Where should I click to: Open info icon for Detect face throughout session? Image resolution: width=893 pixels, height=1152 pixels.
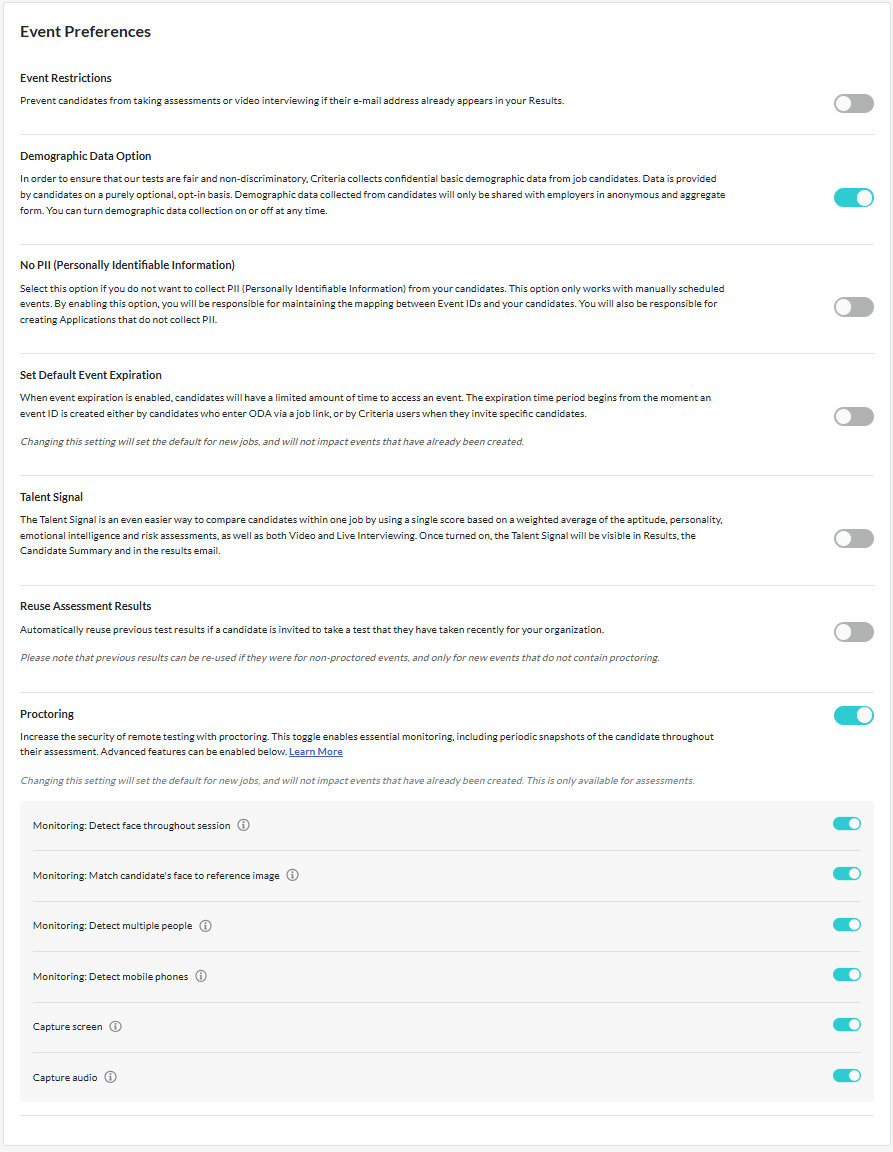coord(243,825)
